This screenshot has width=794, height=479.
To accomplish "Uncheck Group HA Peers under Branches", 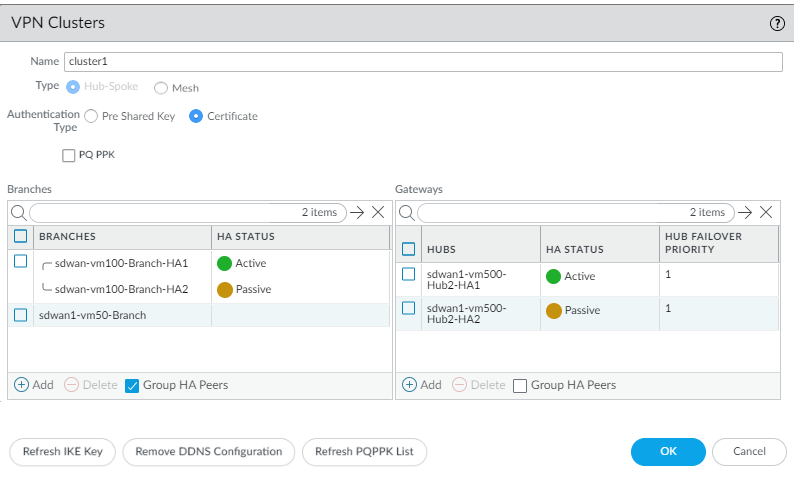I will coord(131,386).
